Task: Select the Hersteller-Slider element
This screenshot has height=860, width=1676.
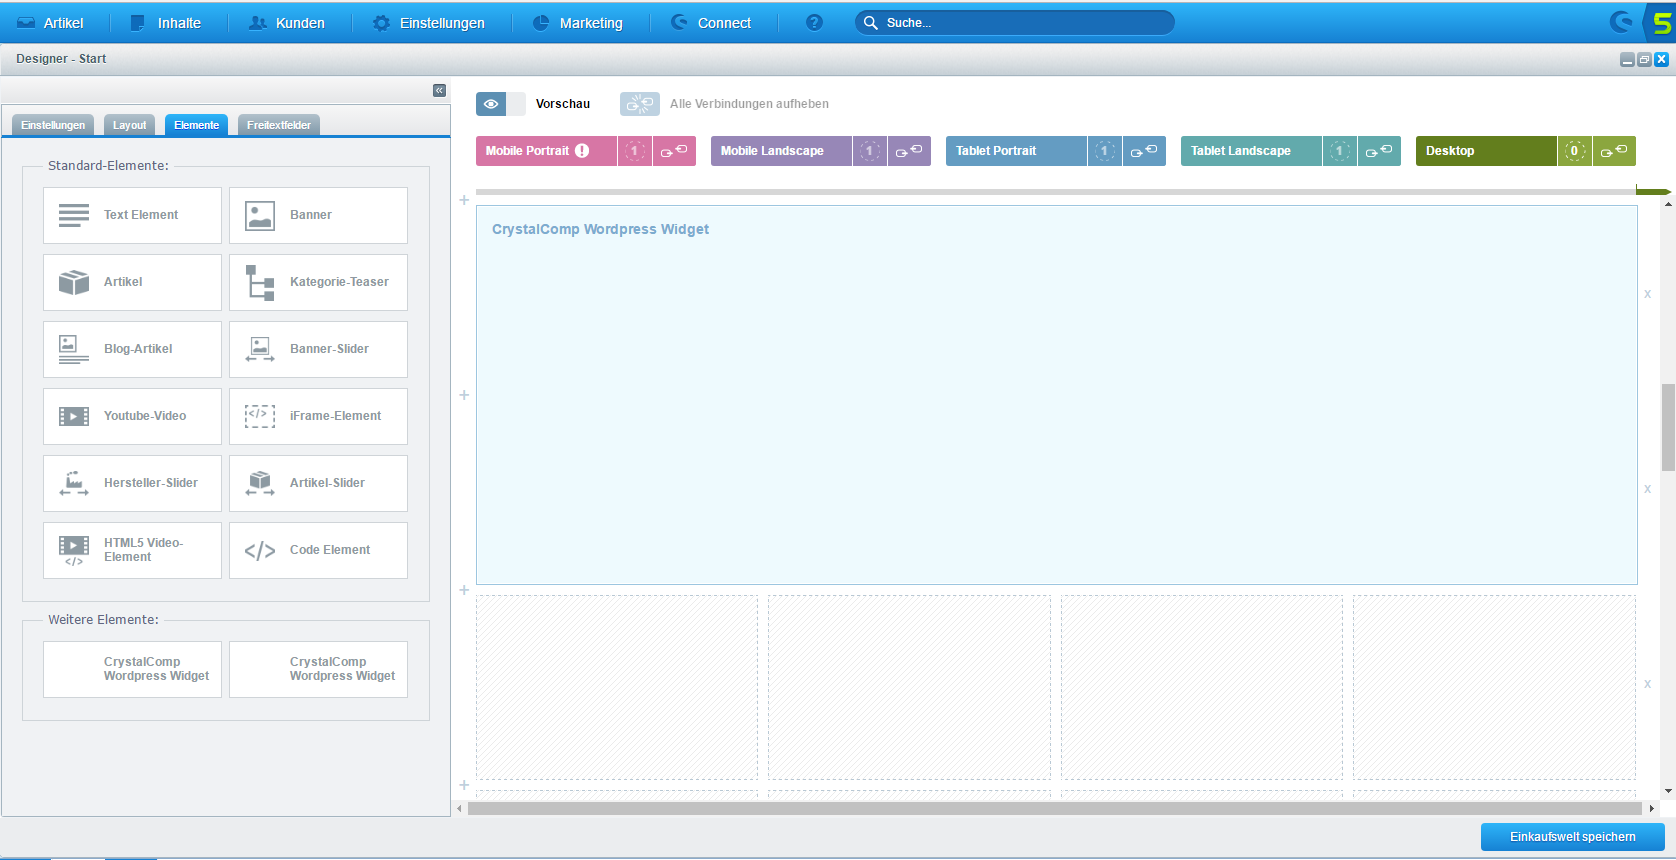Action: coord(132,483)
